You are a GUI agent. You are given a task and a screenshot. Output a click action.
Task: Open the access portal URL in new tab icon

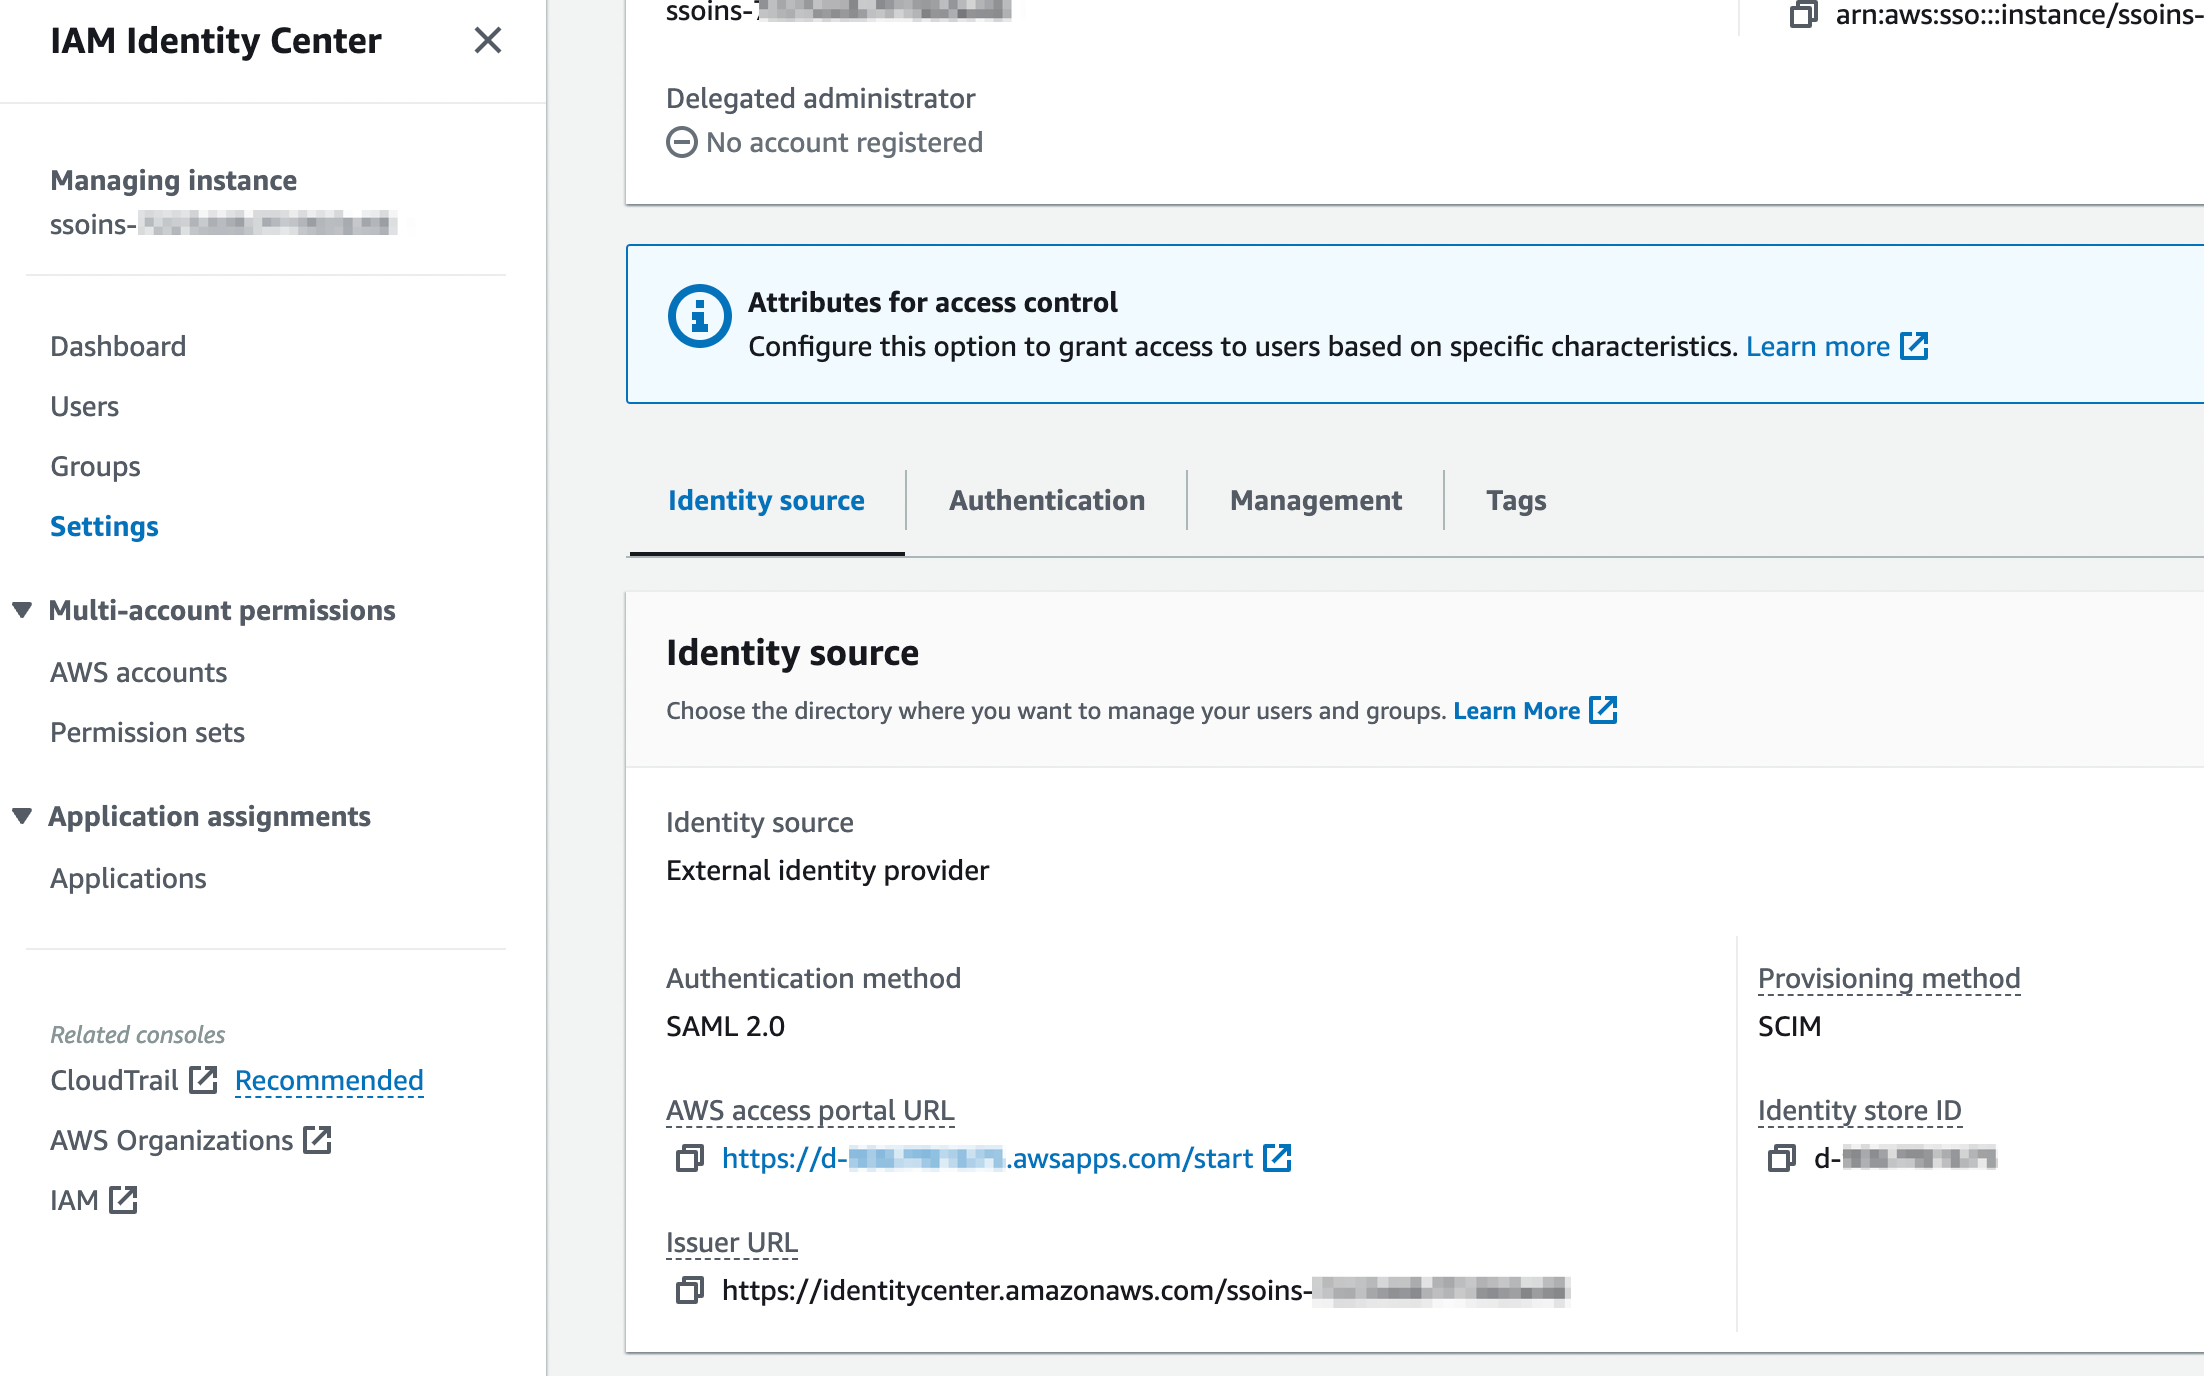(x=1278, y=1158)
